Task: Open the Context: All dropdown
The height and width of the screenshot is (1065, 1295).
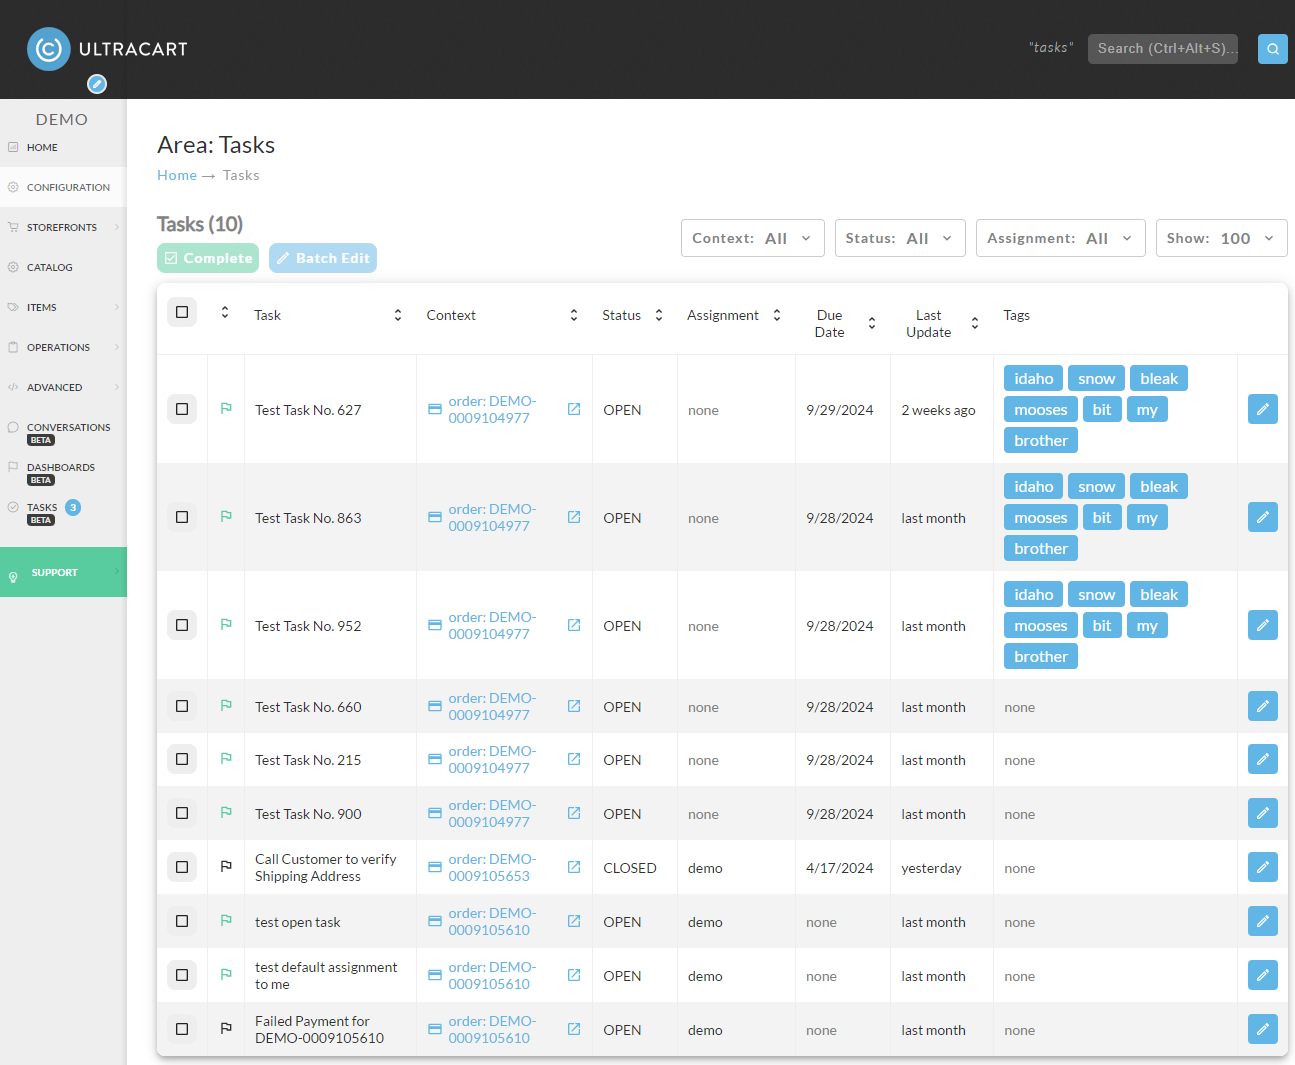Action: point(753,238)
